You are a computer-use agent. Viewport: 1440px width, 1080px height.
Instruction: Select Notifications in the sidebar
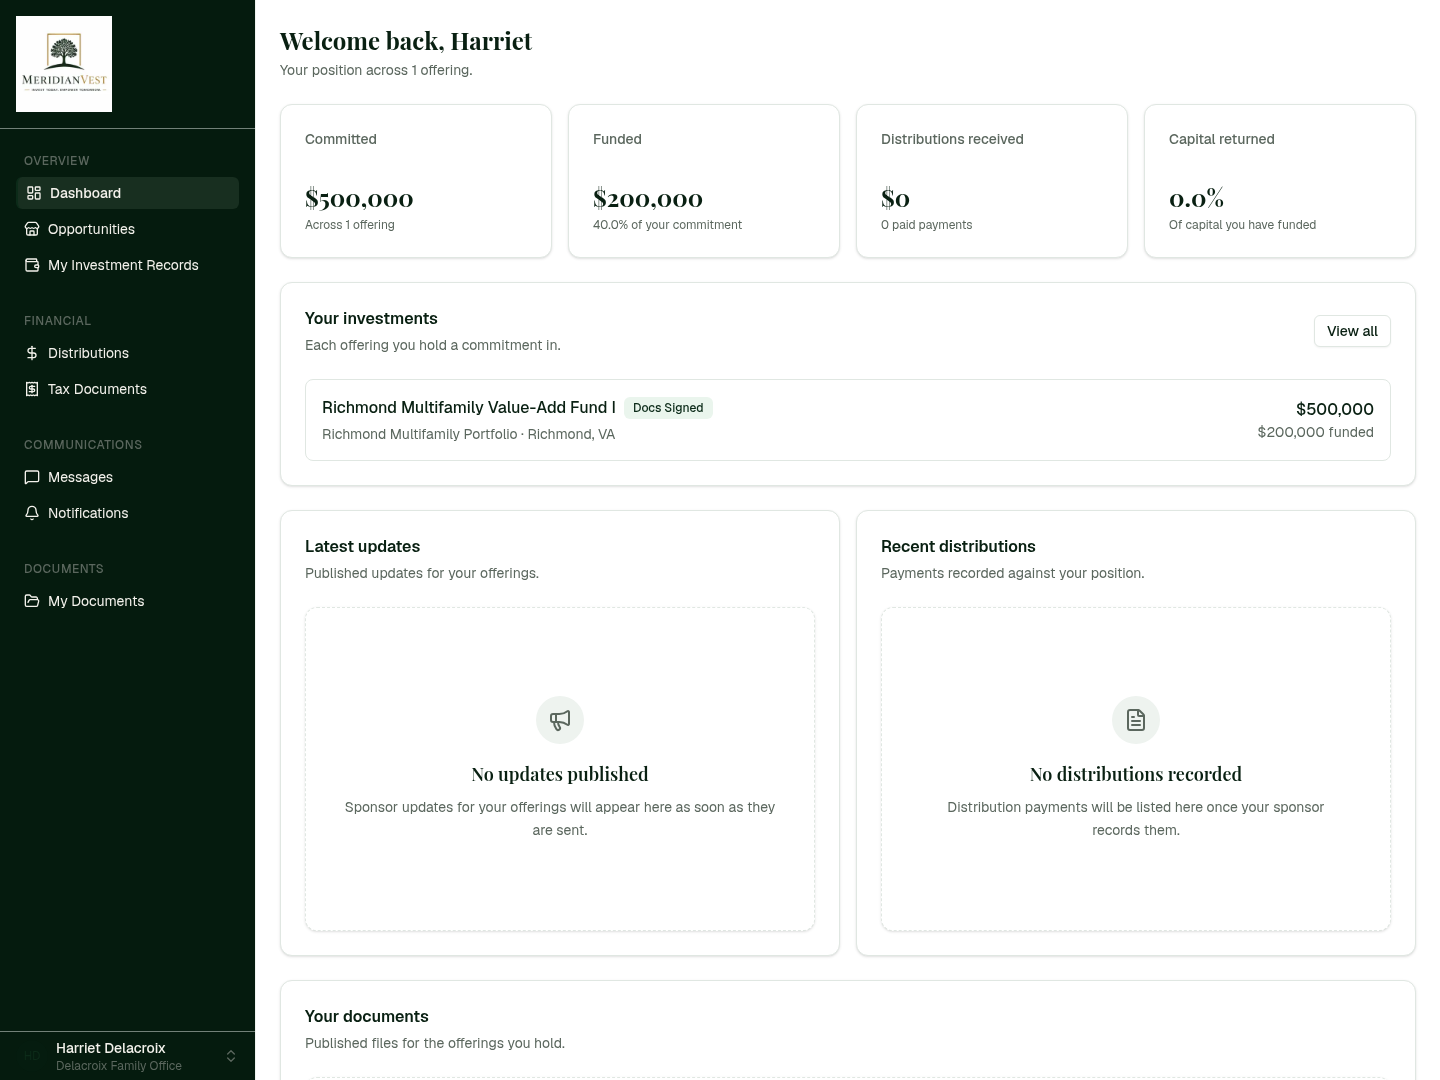point(127,513)
